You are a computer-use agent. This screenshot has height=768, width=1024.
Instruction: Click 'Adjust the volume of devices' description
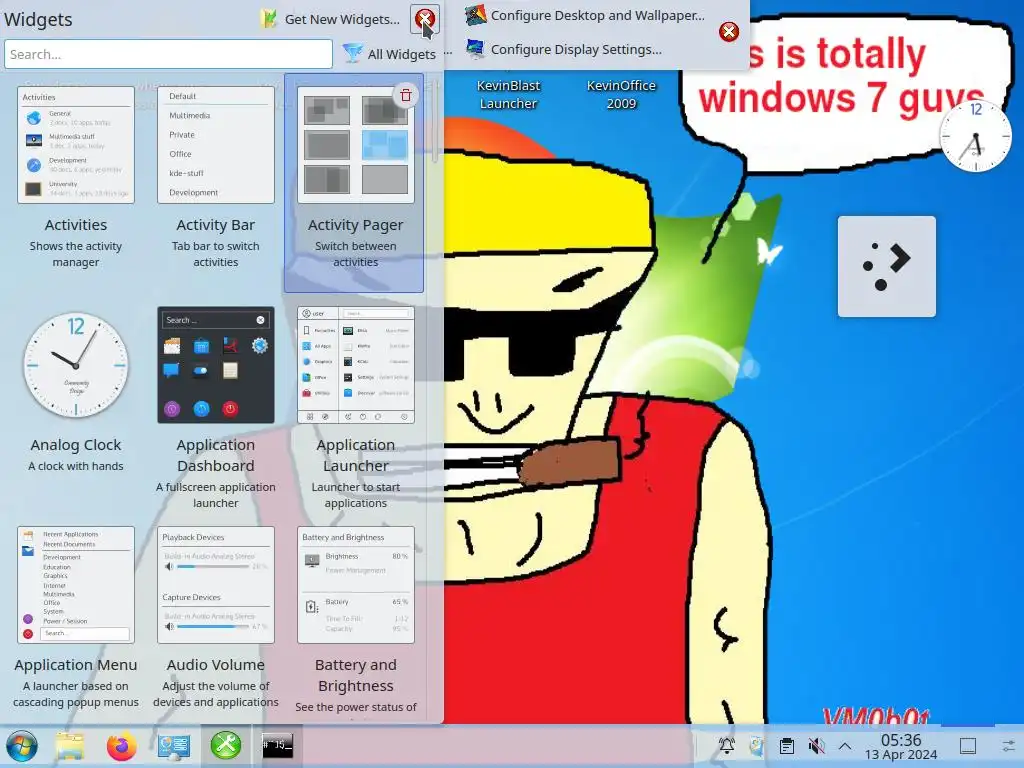[x=216, y=694]
